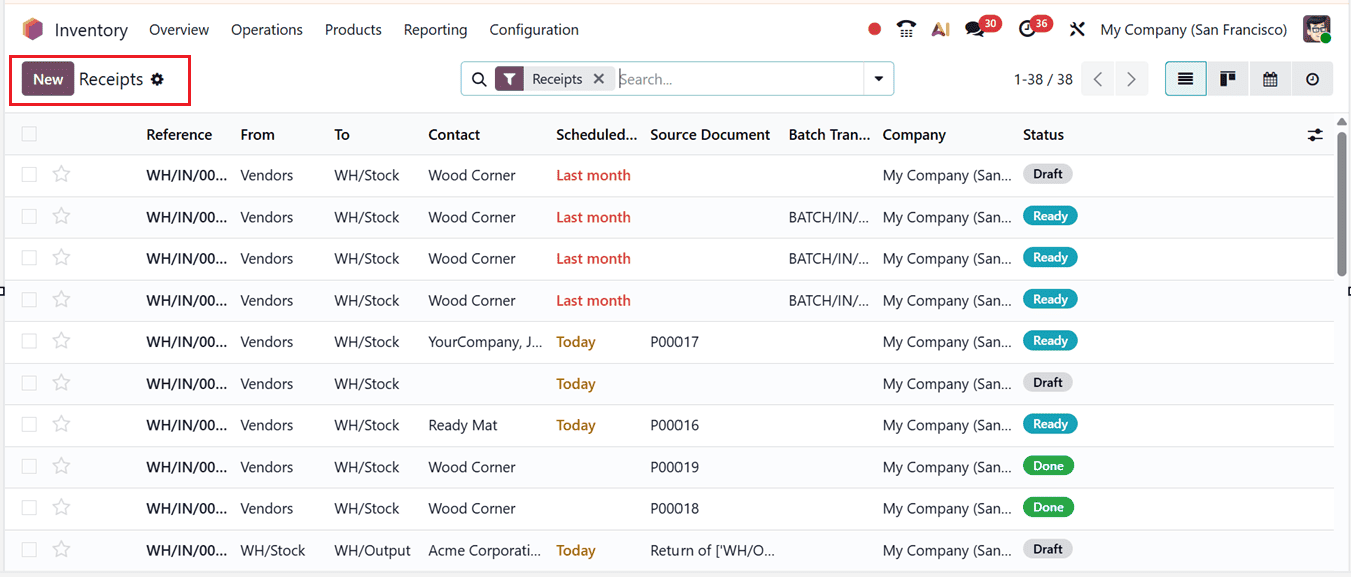
Task: Click the New receipt button
Action: pyautogui.click(x=47, y=78)
